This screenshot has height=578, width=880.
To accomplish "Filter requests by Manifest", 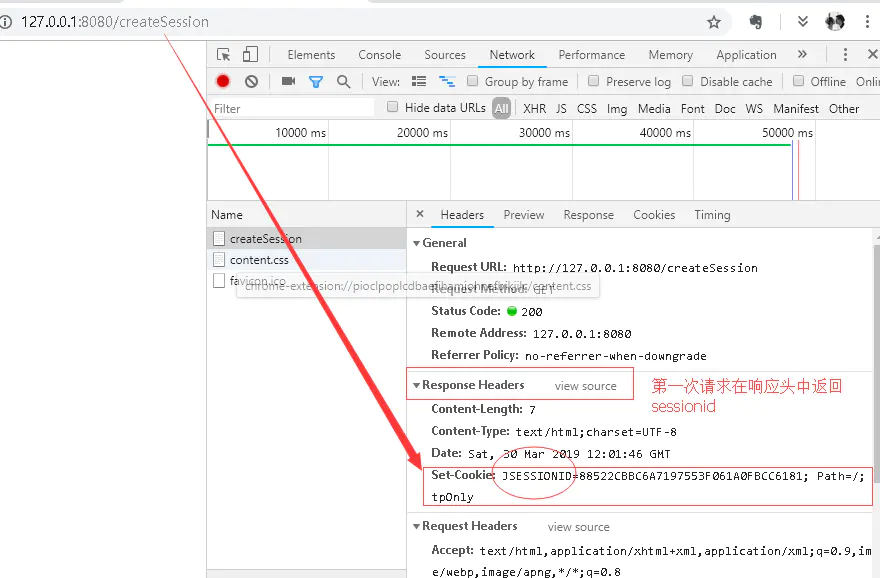I will [x=796, y=109].
